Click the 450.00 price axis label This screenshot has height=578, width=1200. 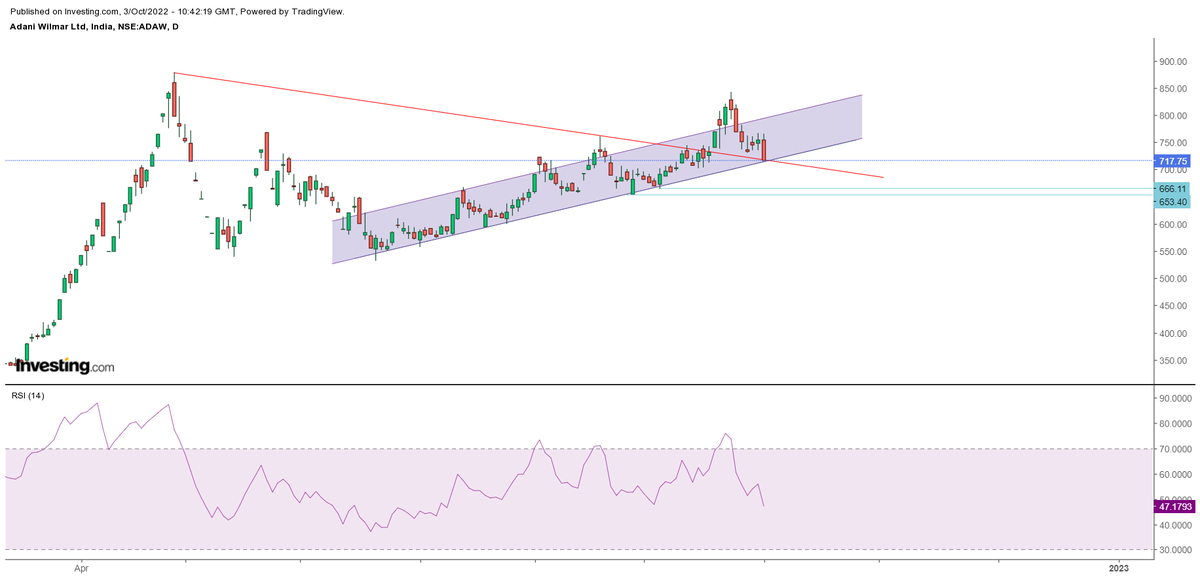tap(1172, 306)
